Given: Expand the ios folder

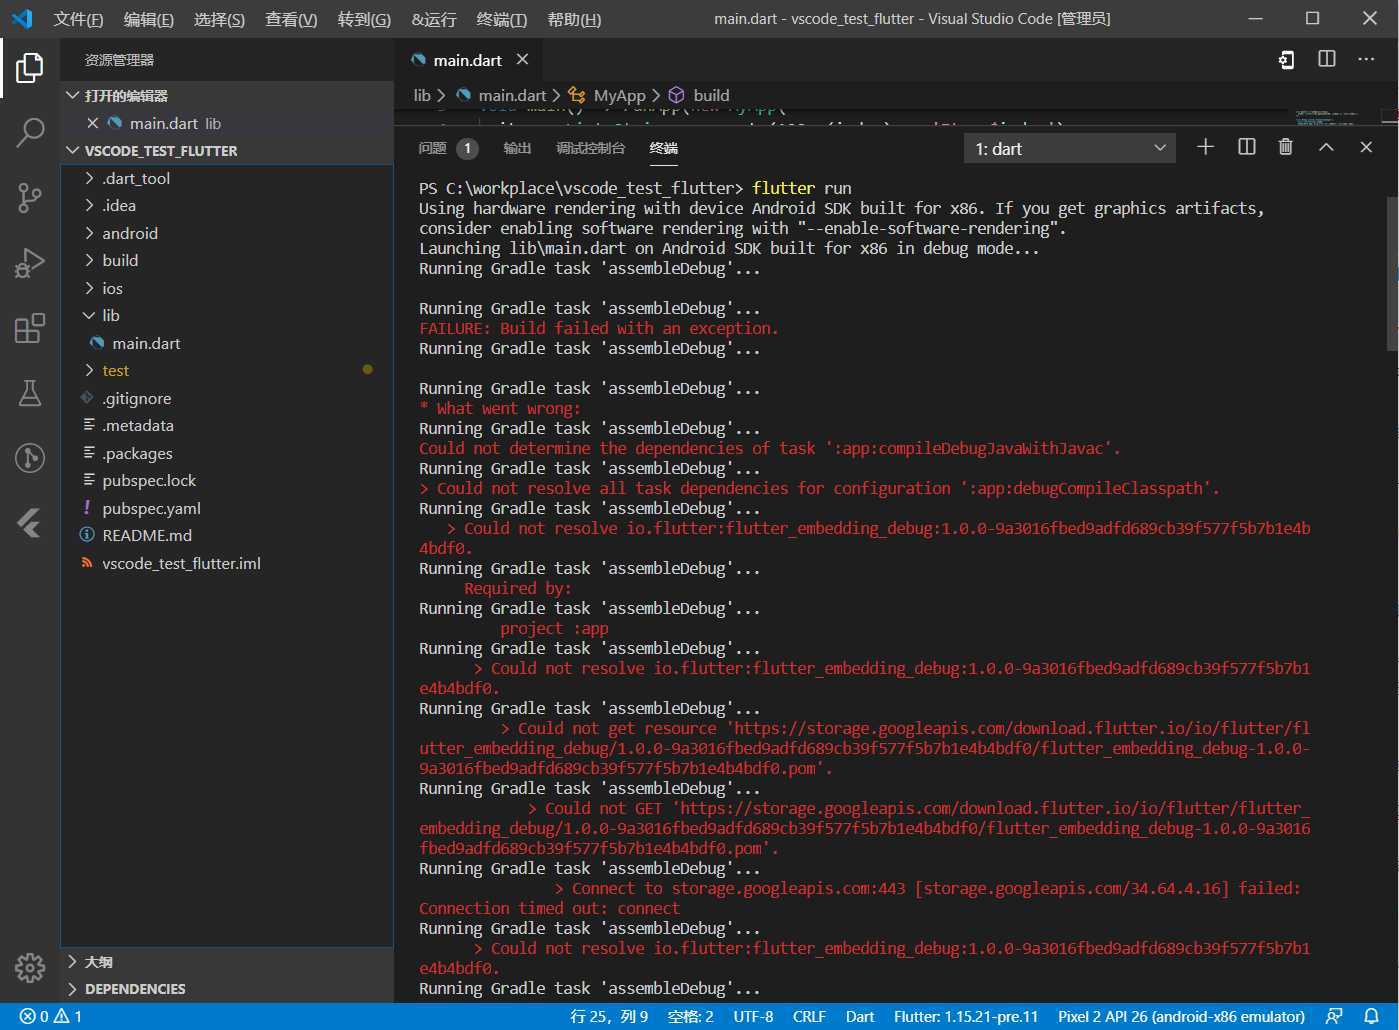Looking at the screenshot, I should [89, 288].
